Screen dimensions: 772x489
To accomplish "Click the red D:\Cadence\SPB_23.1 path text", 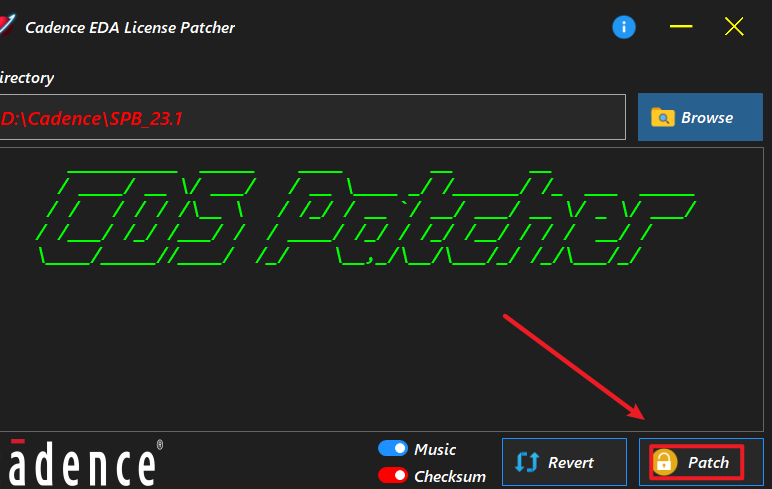I will click(92, 119).
